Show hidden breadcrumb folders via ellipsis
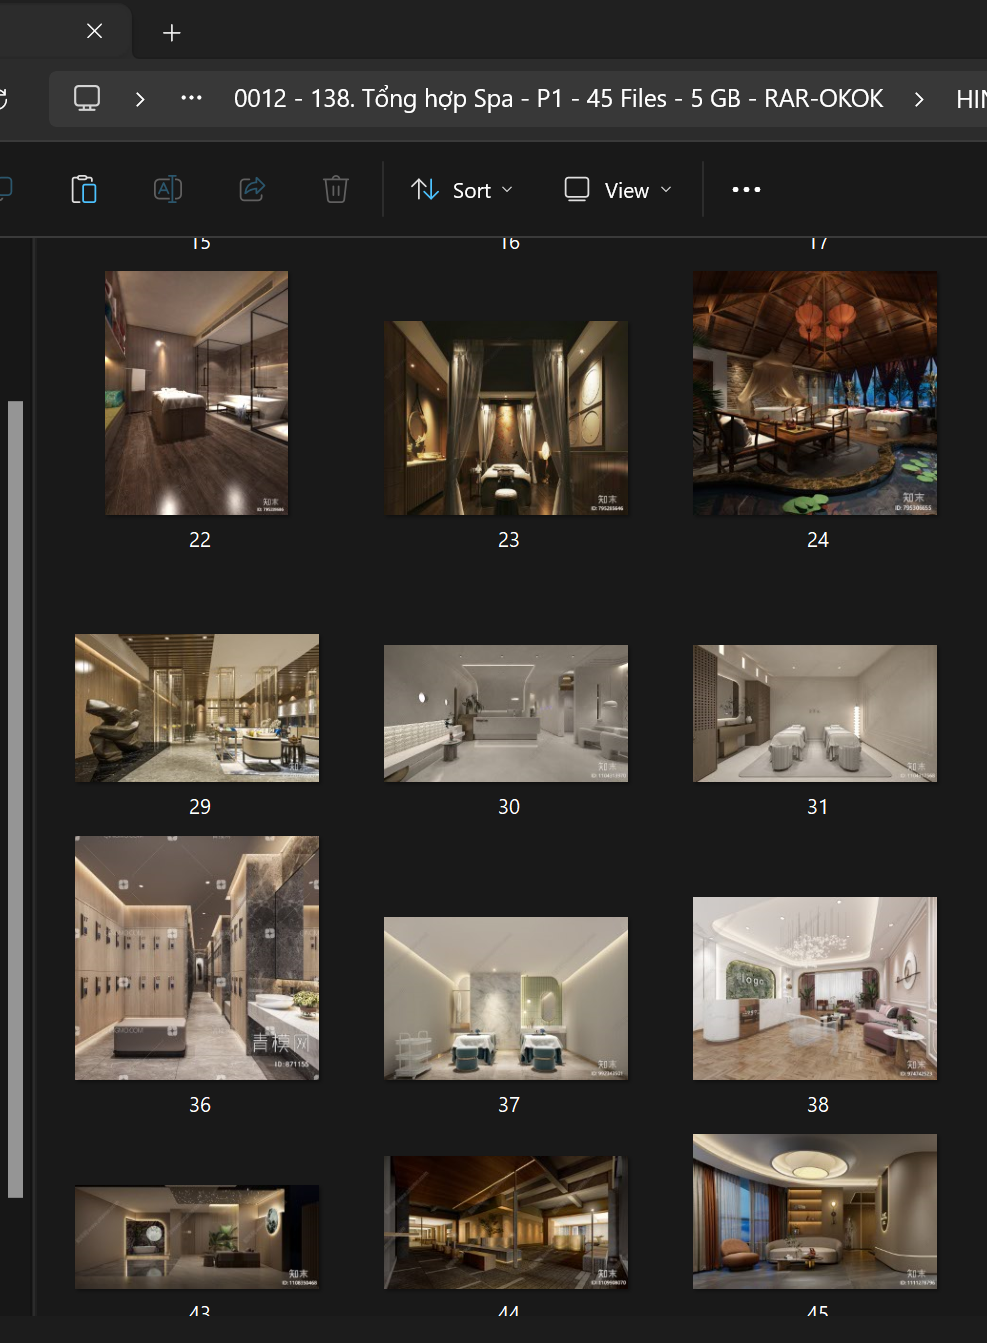Image resolution: width=987 pixels, height=1343 pixels. 191,98
